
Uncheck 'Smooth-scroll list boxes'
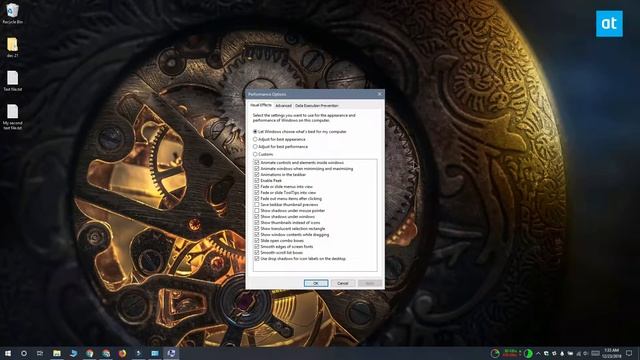[257, 253]
